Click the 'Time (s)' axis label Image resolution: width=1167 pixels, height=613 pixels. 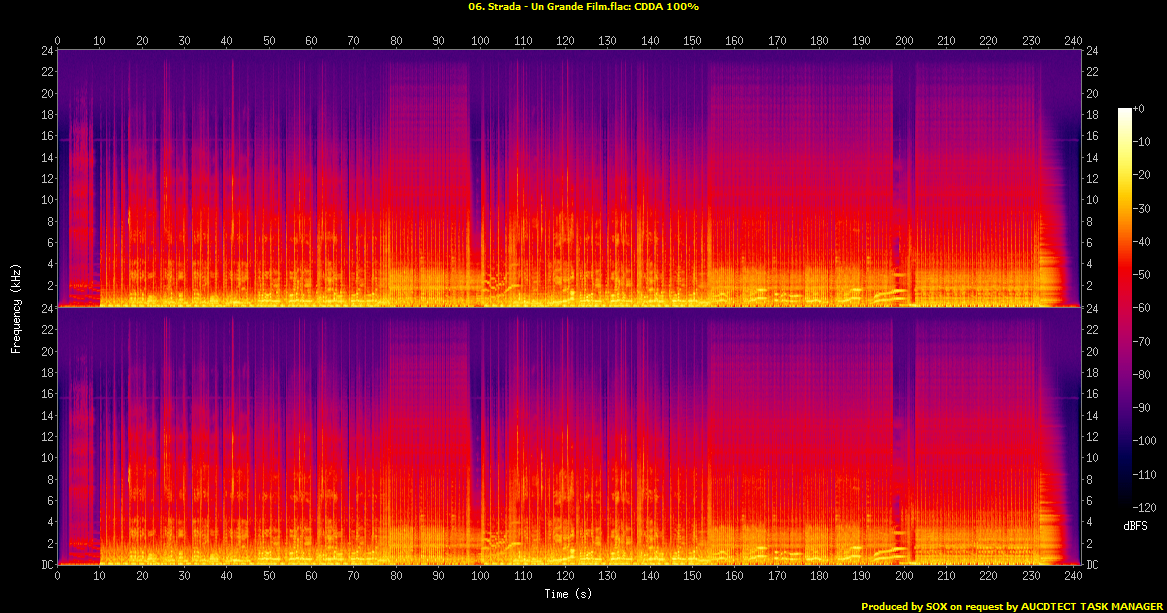pyautogui.click(x=568, y=594)
